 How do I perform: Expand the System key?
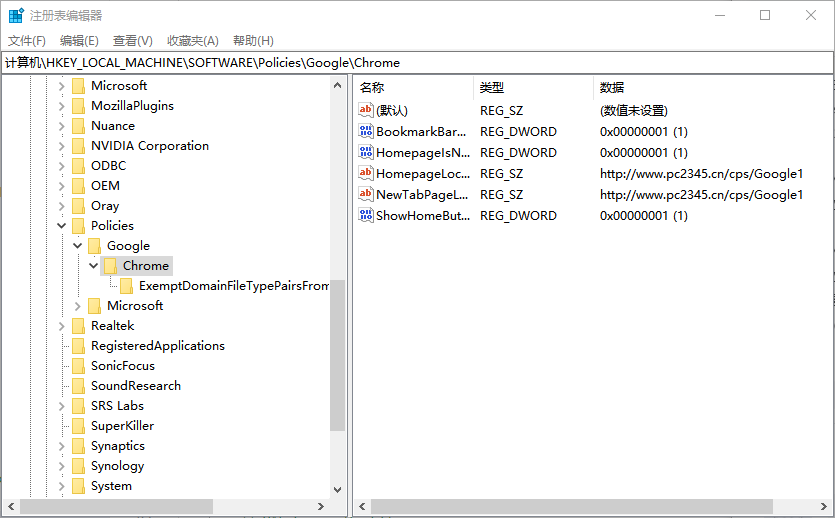[61, 487]
